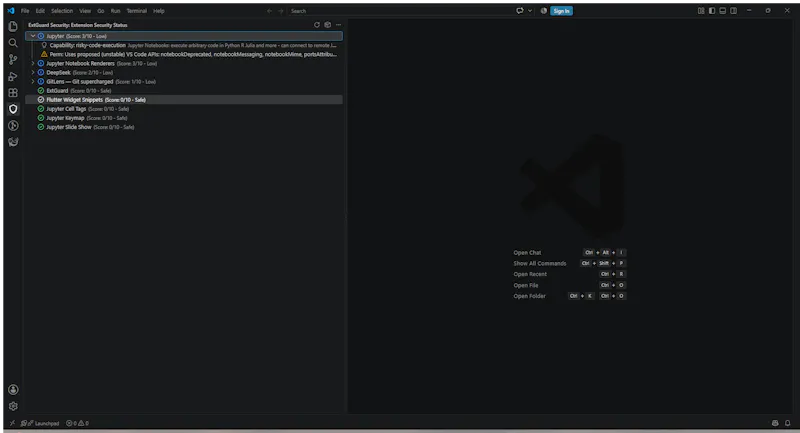Click the lightbulb icon on Capability row
The image size is (800, 433).
(44, 45)
